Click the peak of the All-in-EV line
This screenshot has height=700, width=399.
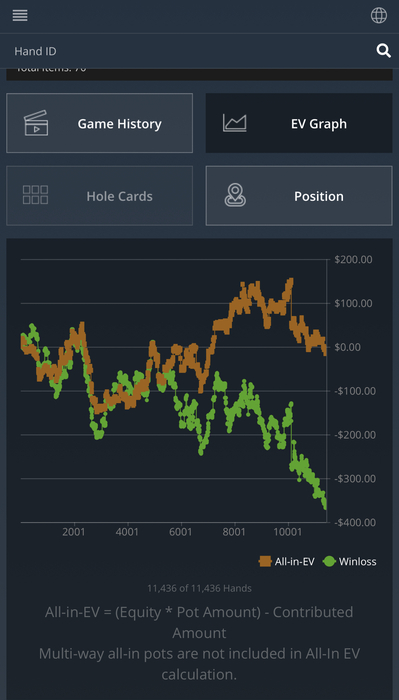point(291,281)
